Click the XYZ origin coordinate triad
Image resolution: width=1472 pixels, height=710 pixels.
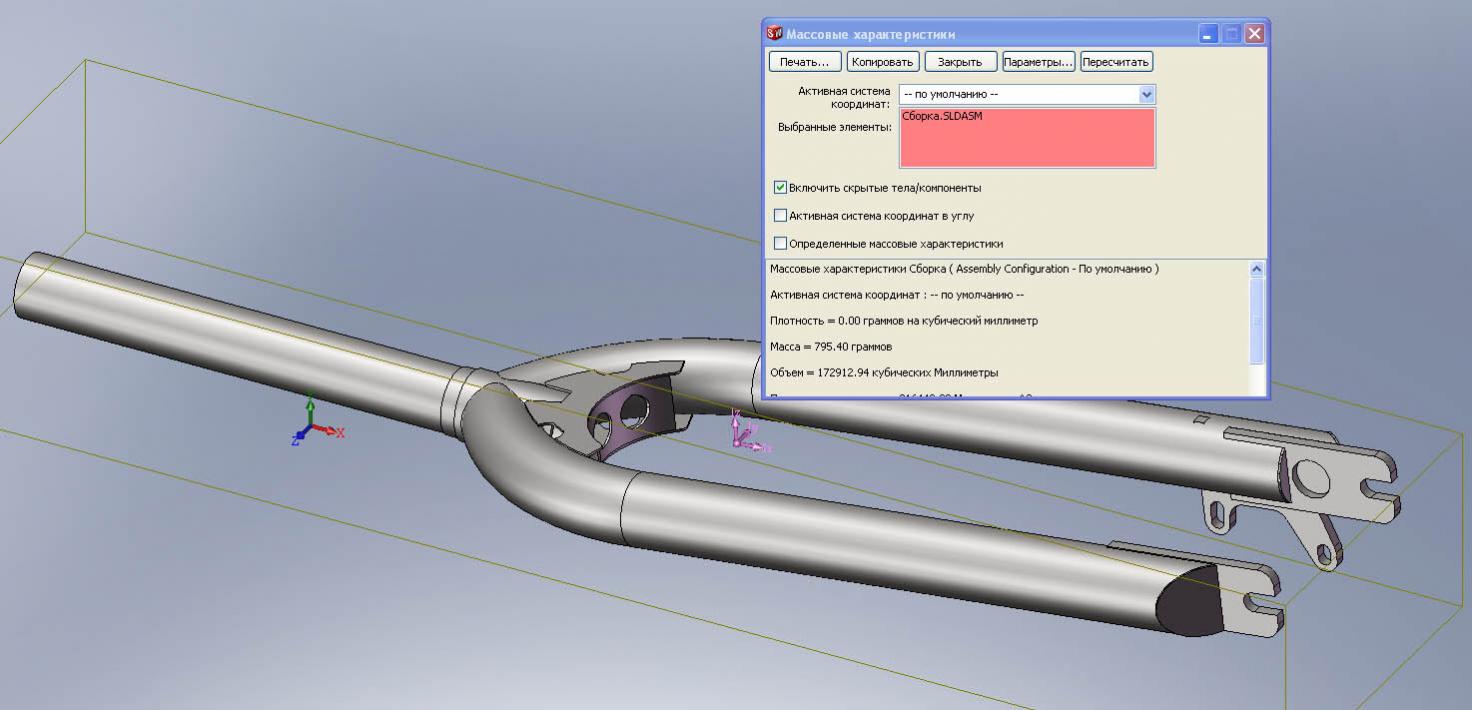[315, 427]
